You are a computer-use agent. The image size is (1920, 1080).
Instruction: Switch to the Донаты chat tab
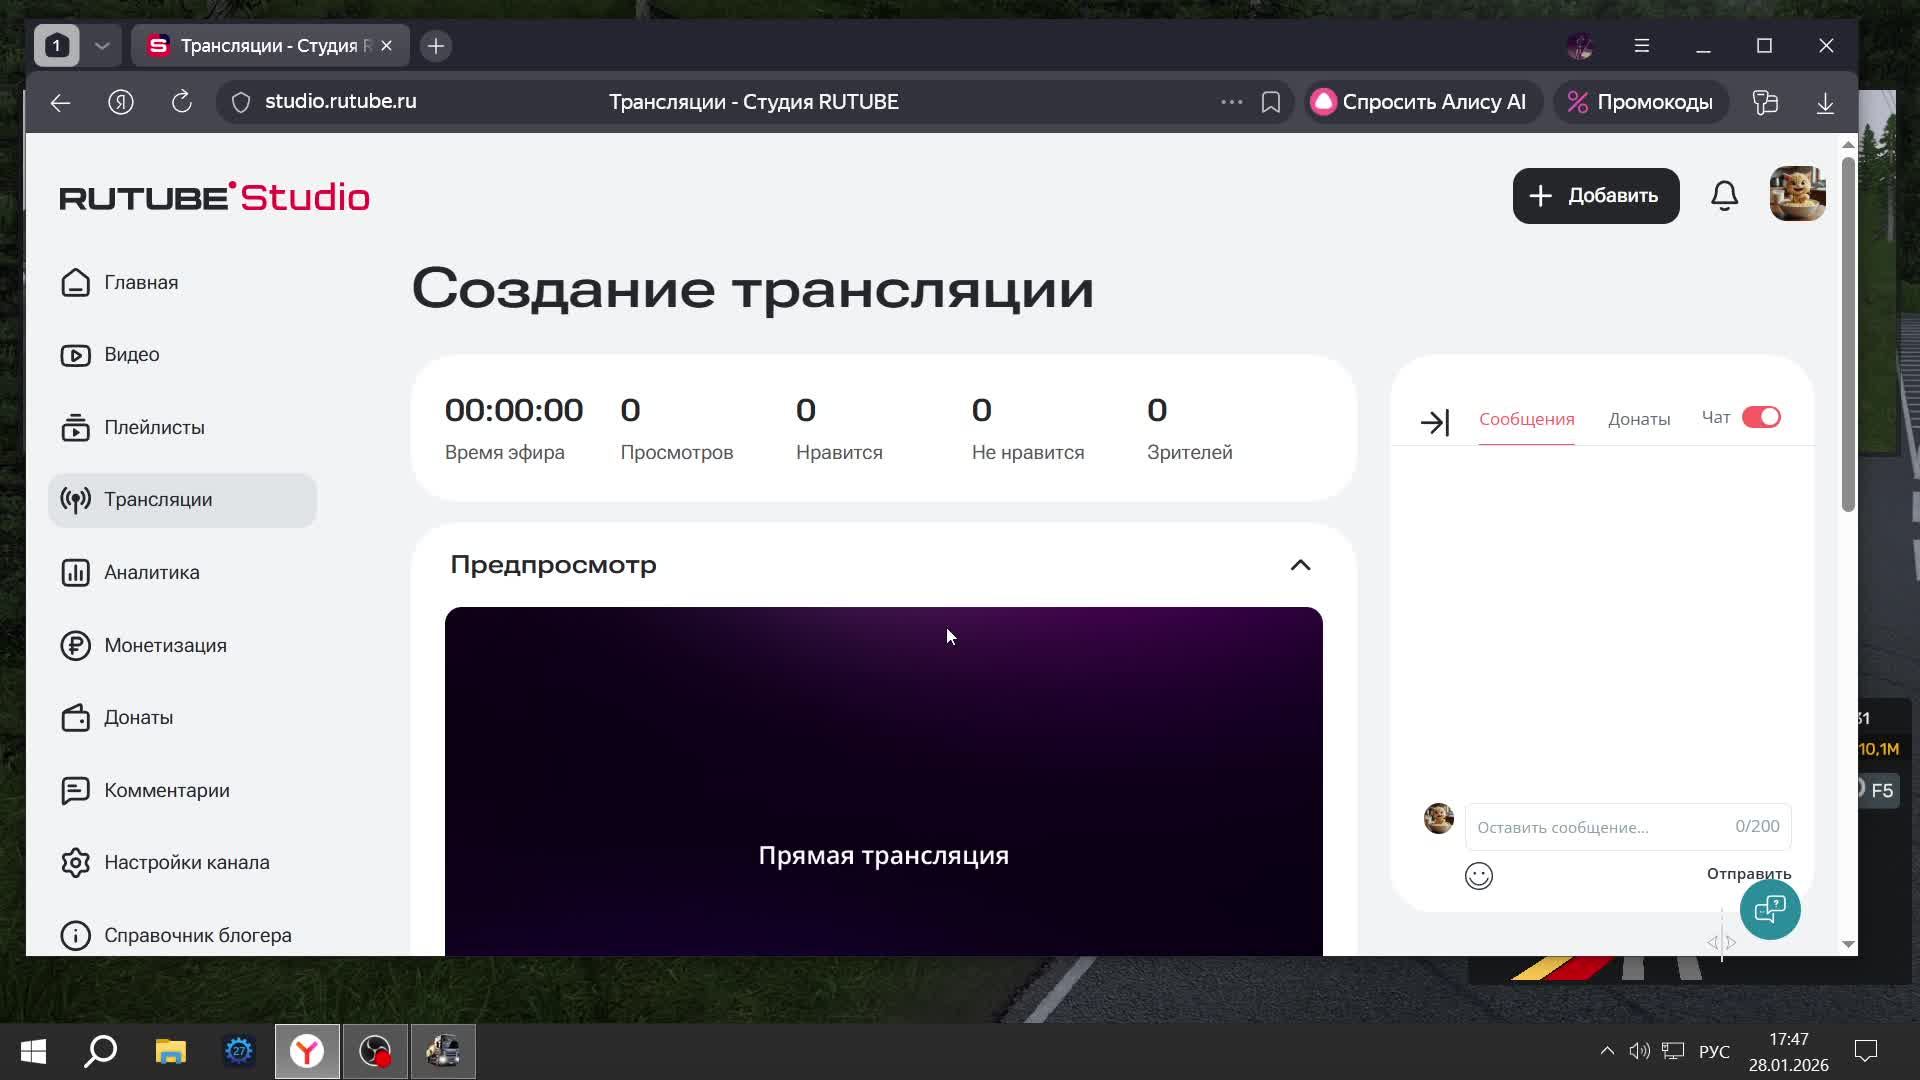click(x=1638, y=419)
